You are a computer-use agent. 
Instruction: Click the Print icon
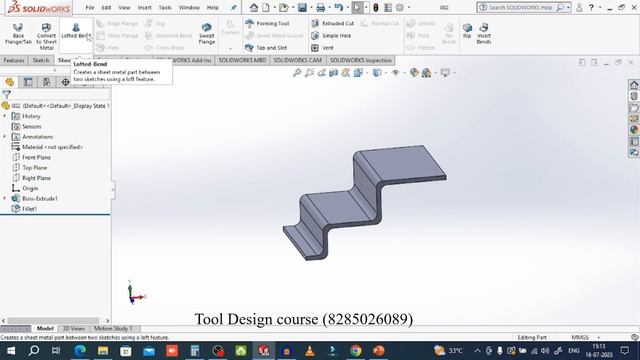(x=321, y=7)
